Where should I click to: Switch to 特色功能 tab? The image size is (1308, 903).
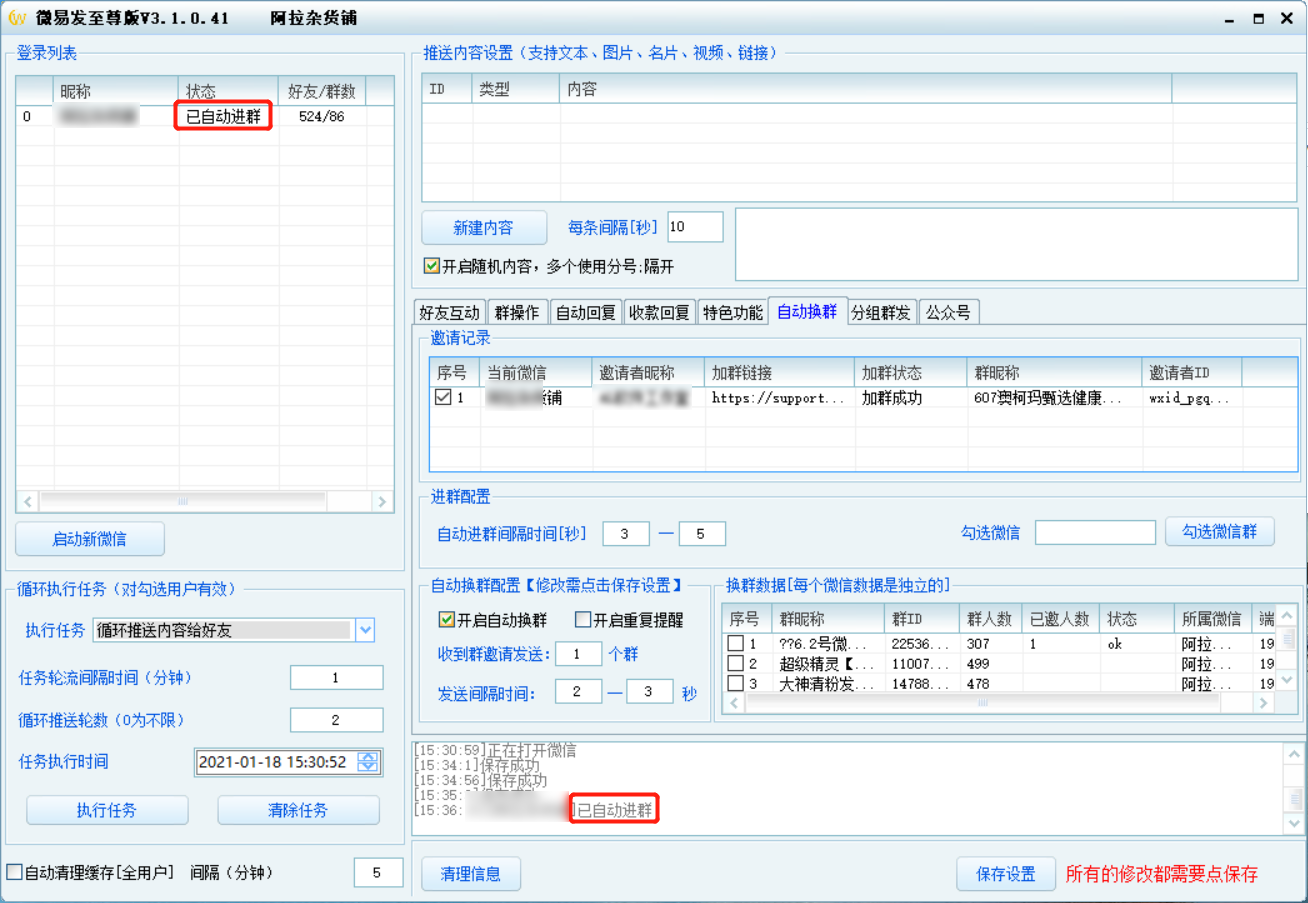click(732, 312)
